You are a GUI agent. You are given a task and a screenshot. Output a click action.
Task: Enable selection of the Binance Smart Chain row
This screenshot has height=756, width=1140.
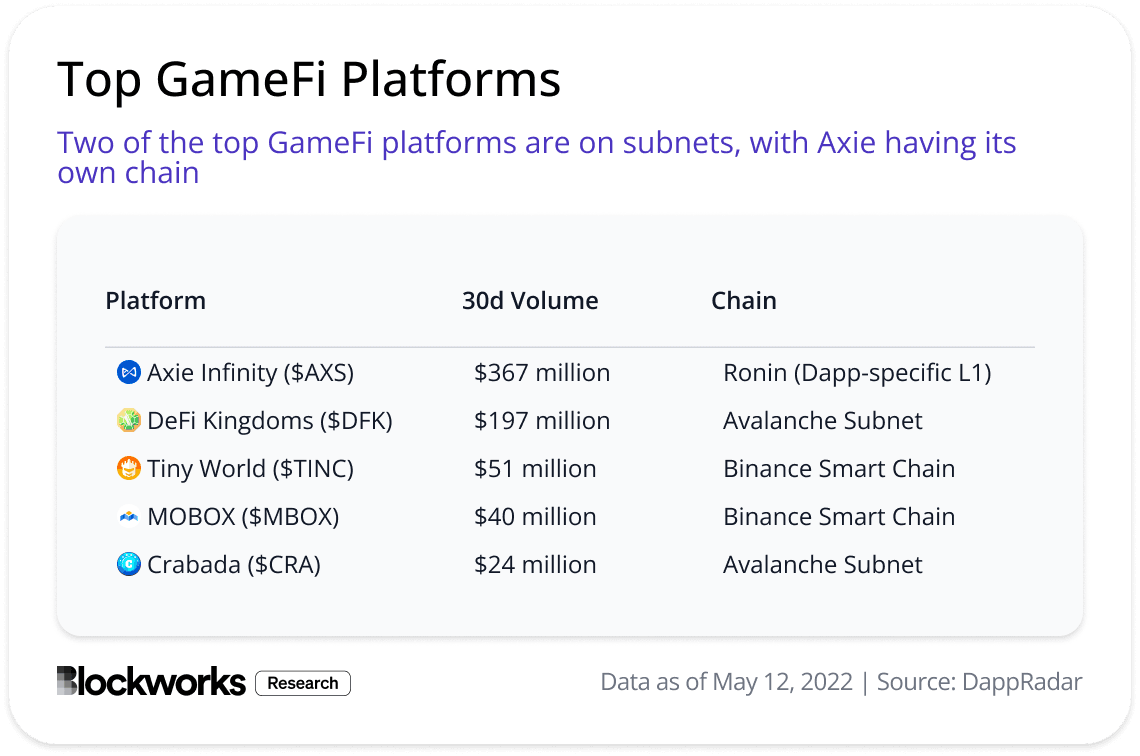pos(839,468)
